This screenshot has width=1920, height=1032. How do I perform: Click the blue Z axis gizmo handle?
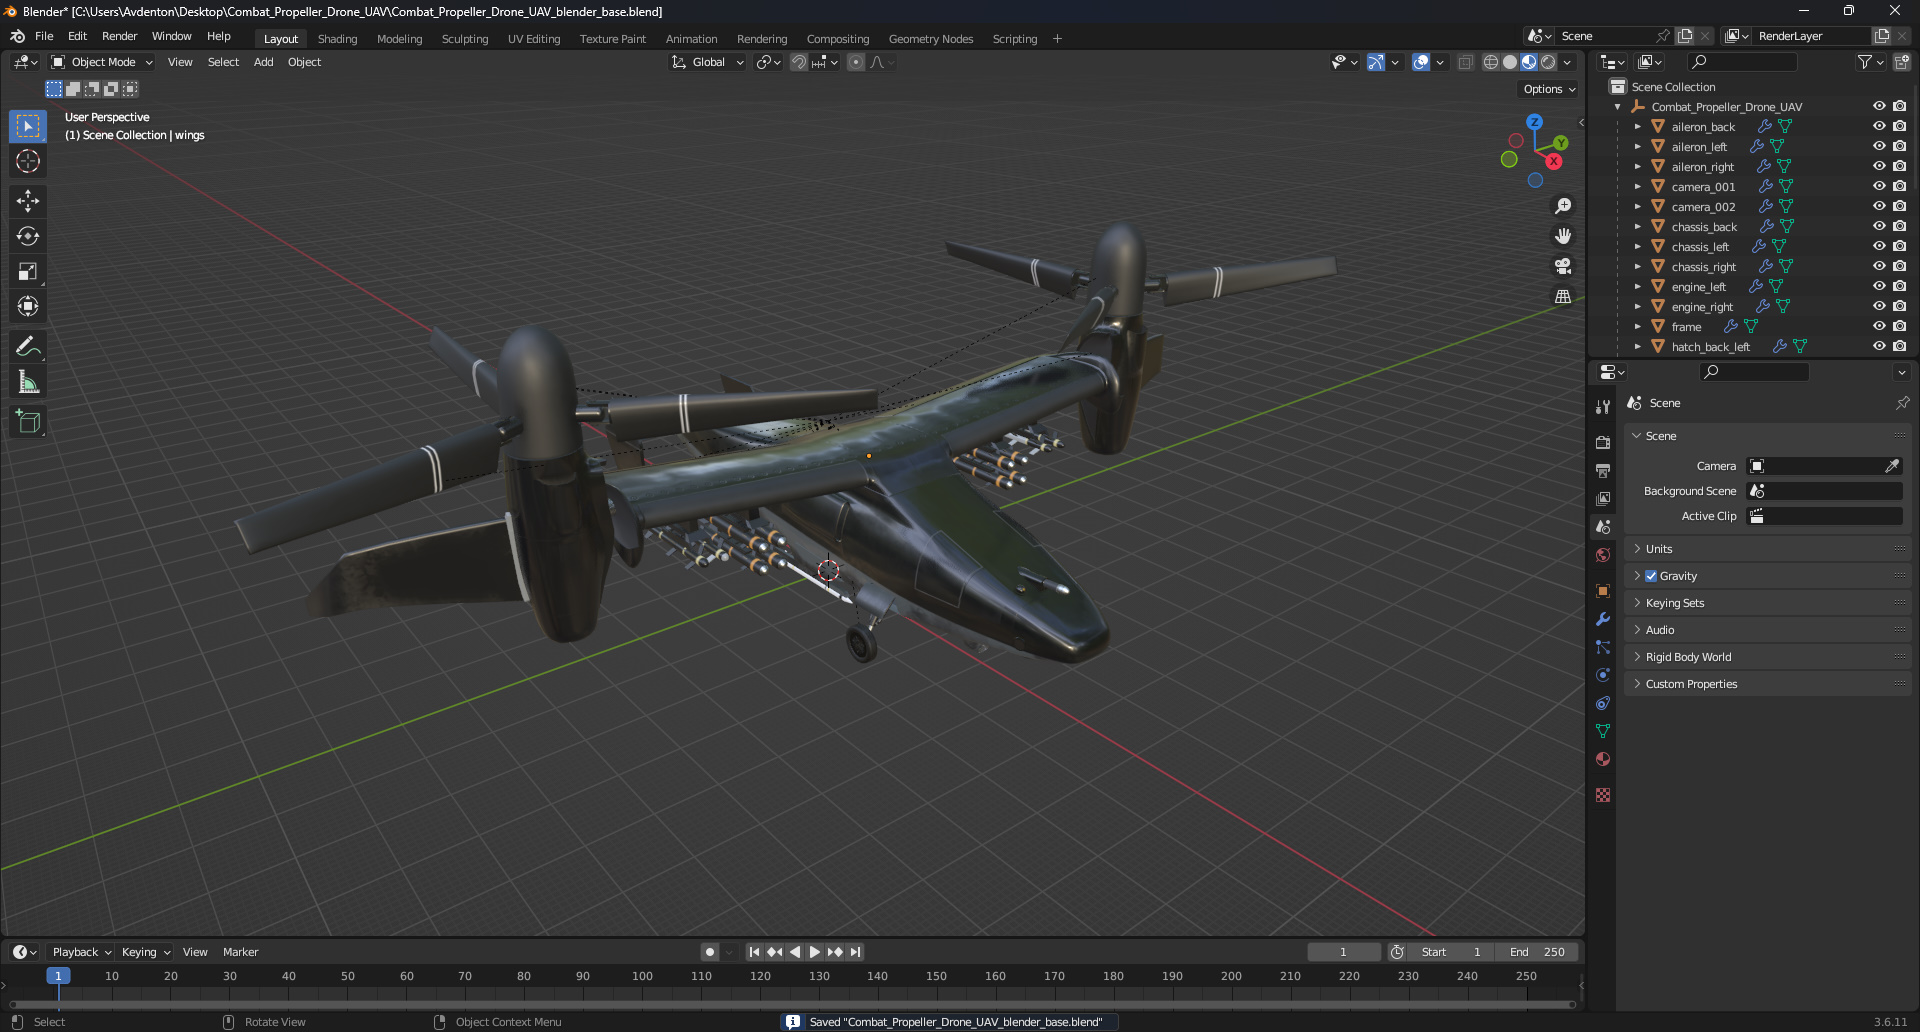click(x=1534, y=122)
